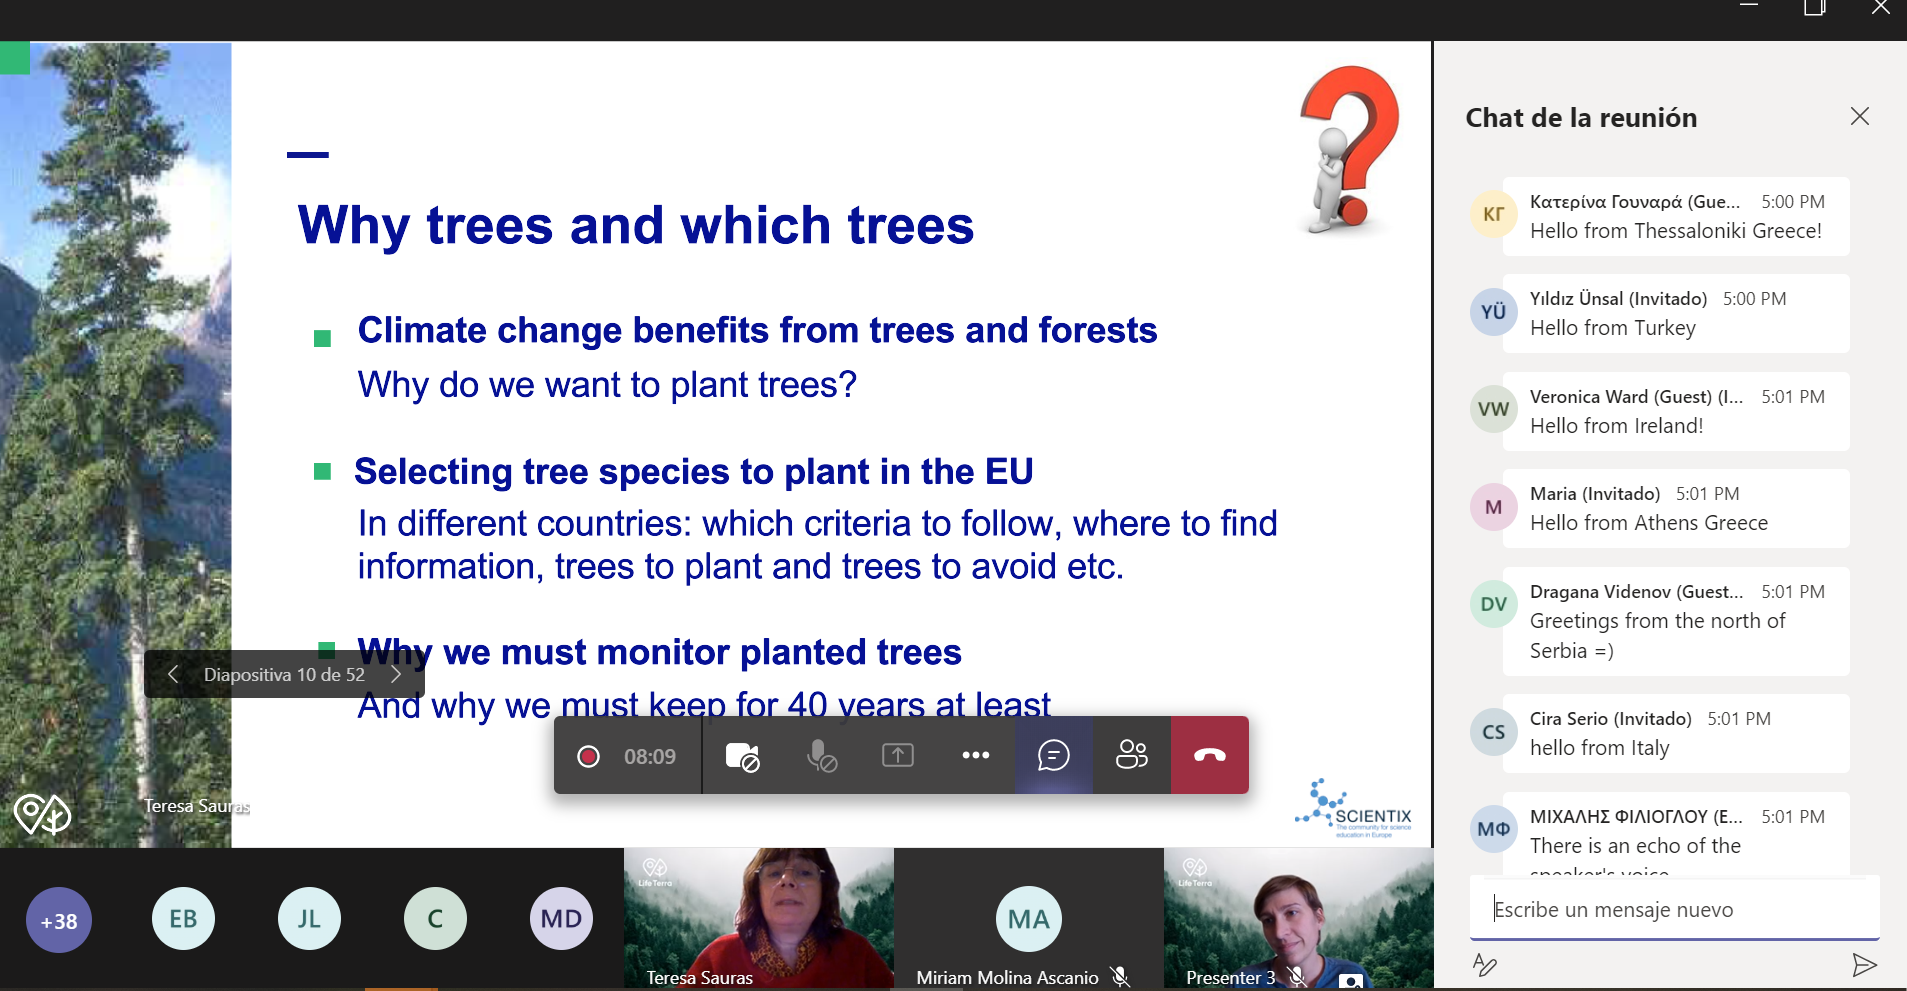Select MD participant avatar
This screenshot has width=1907, height=991.
561,918
